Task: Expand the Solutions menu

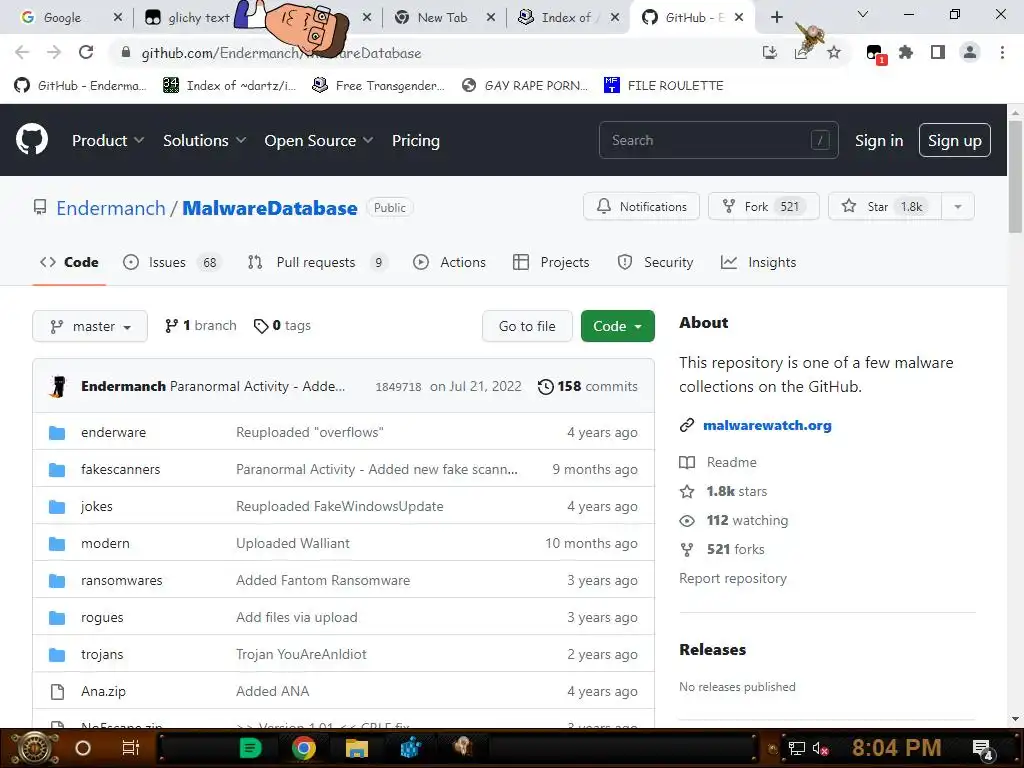Action: (x=204, y=140)
